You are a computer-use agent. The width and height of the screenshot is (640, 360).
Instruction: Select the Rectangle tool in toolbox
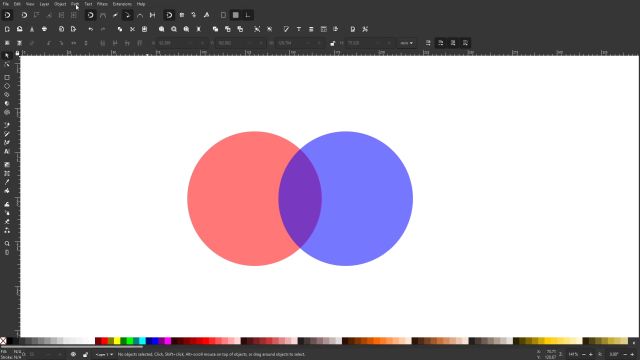[7, 78]
